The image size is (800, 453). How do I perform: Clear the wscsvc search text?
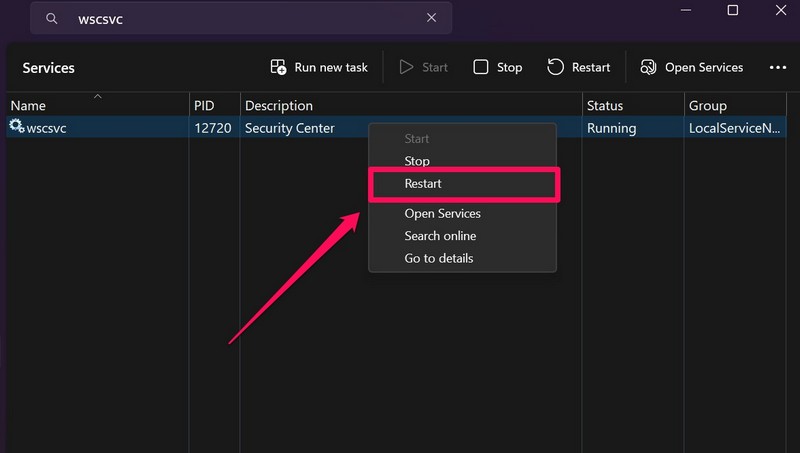click(x=432, y=18)
